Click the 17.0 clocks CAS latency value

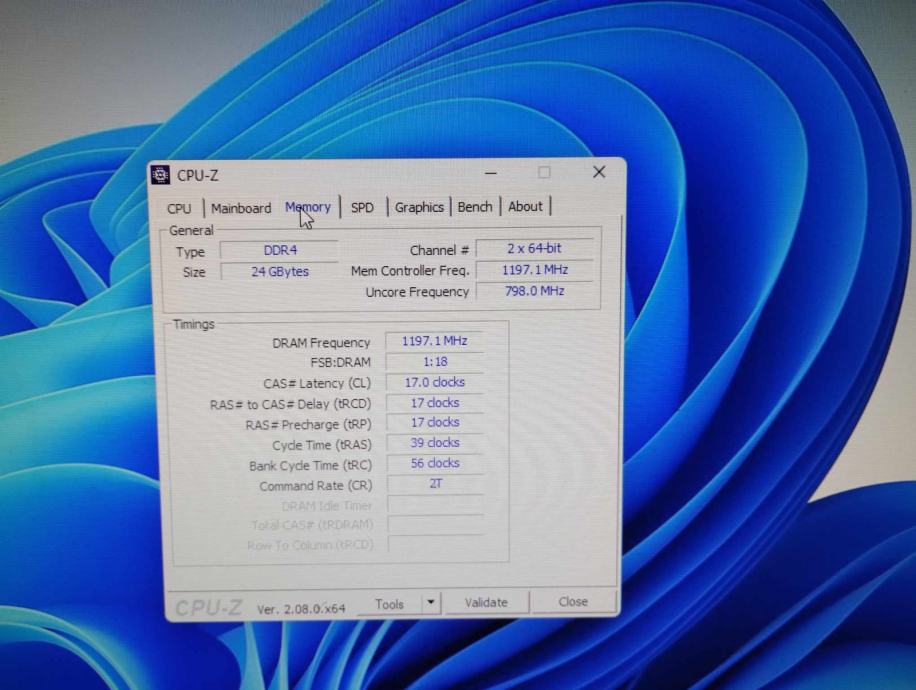click(x=435, y=382)
